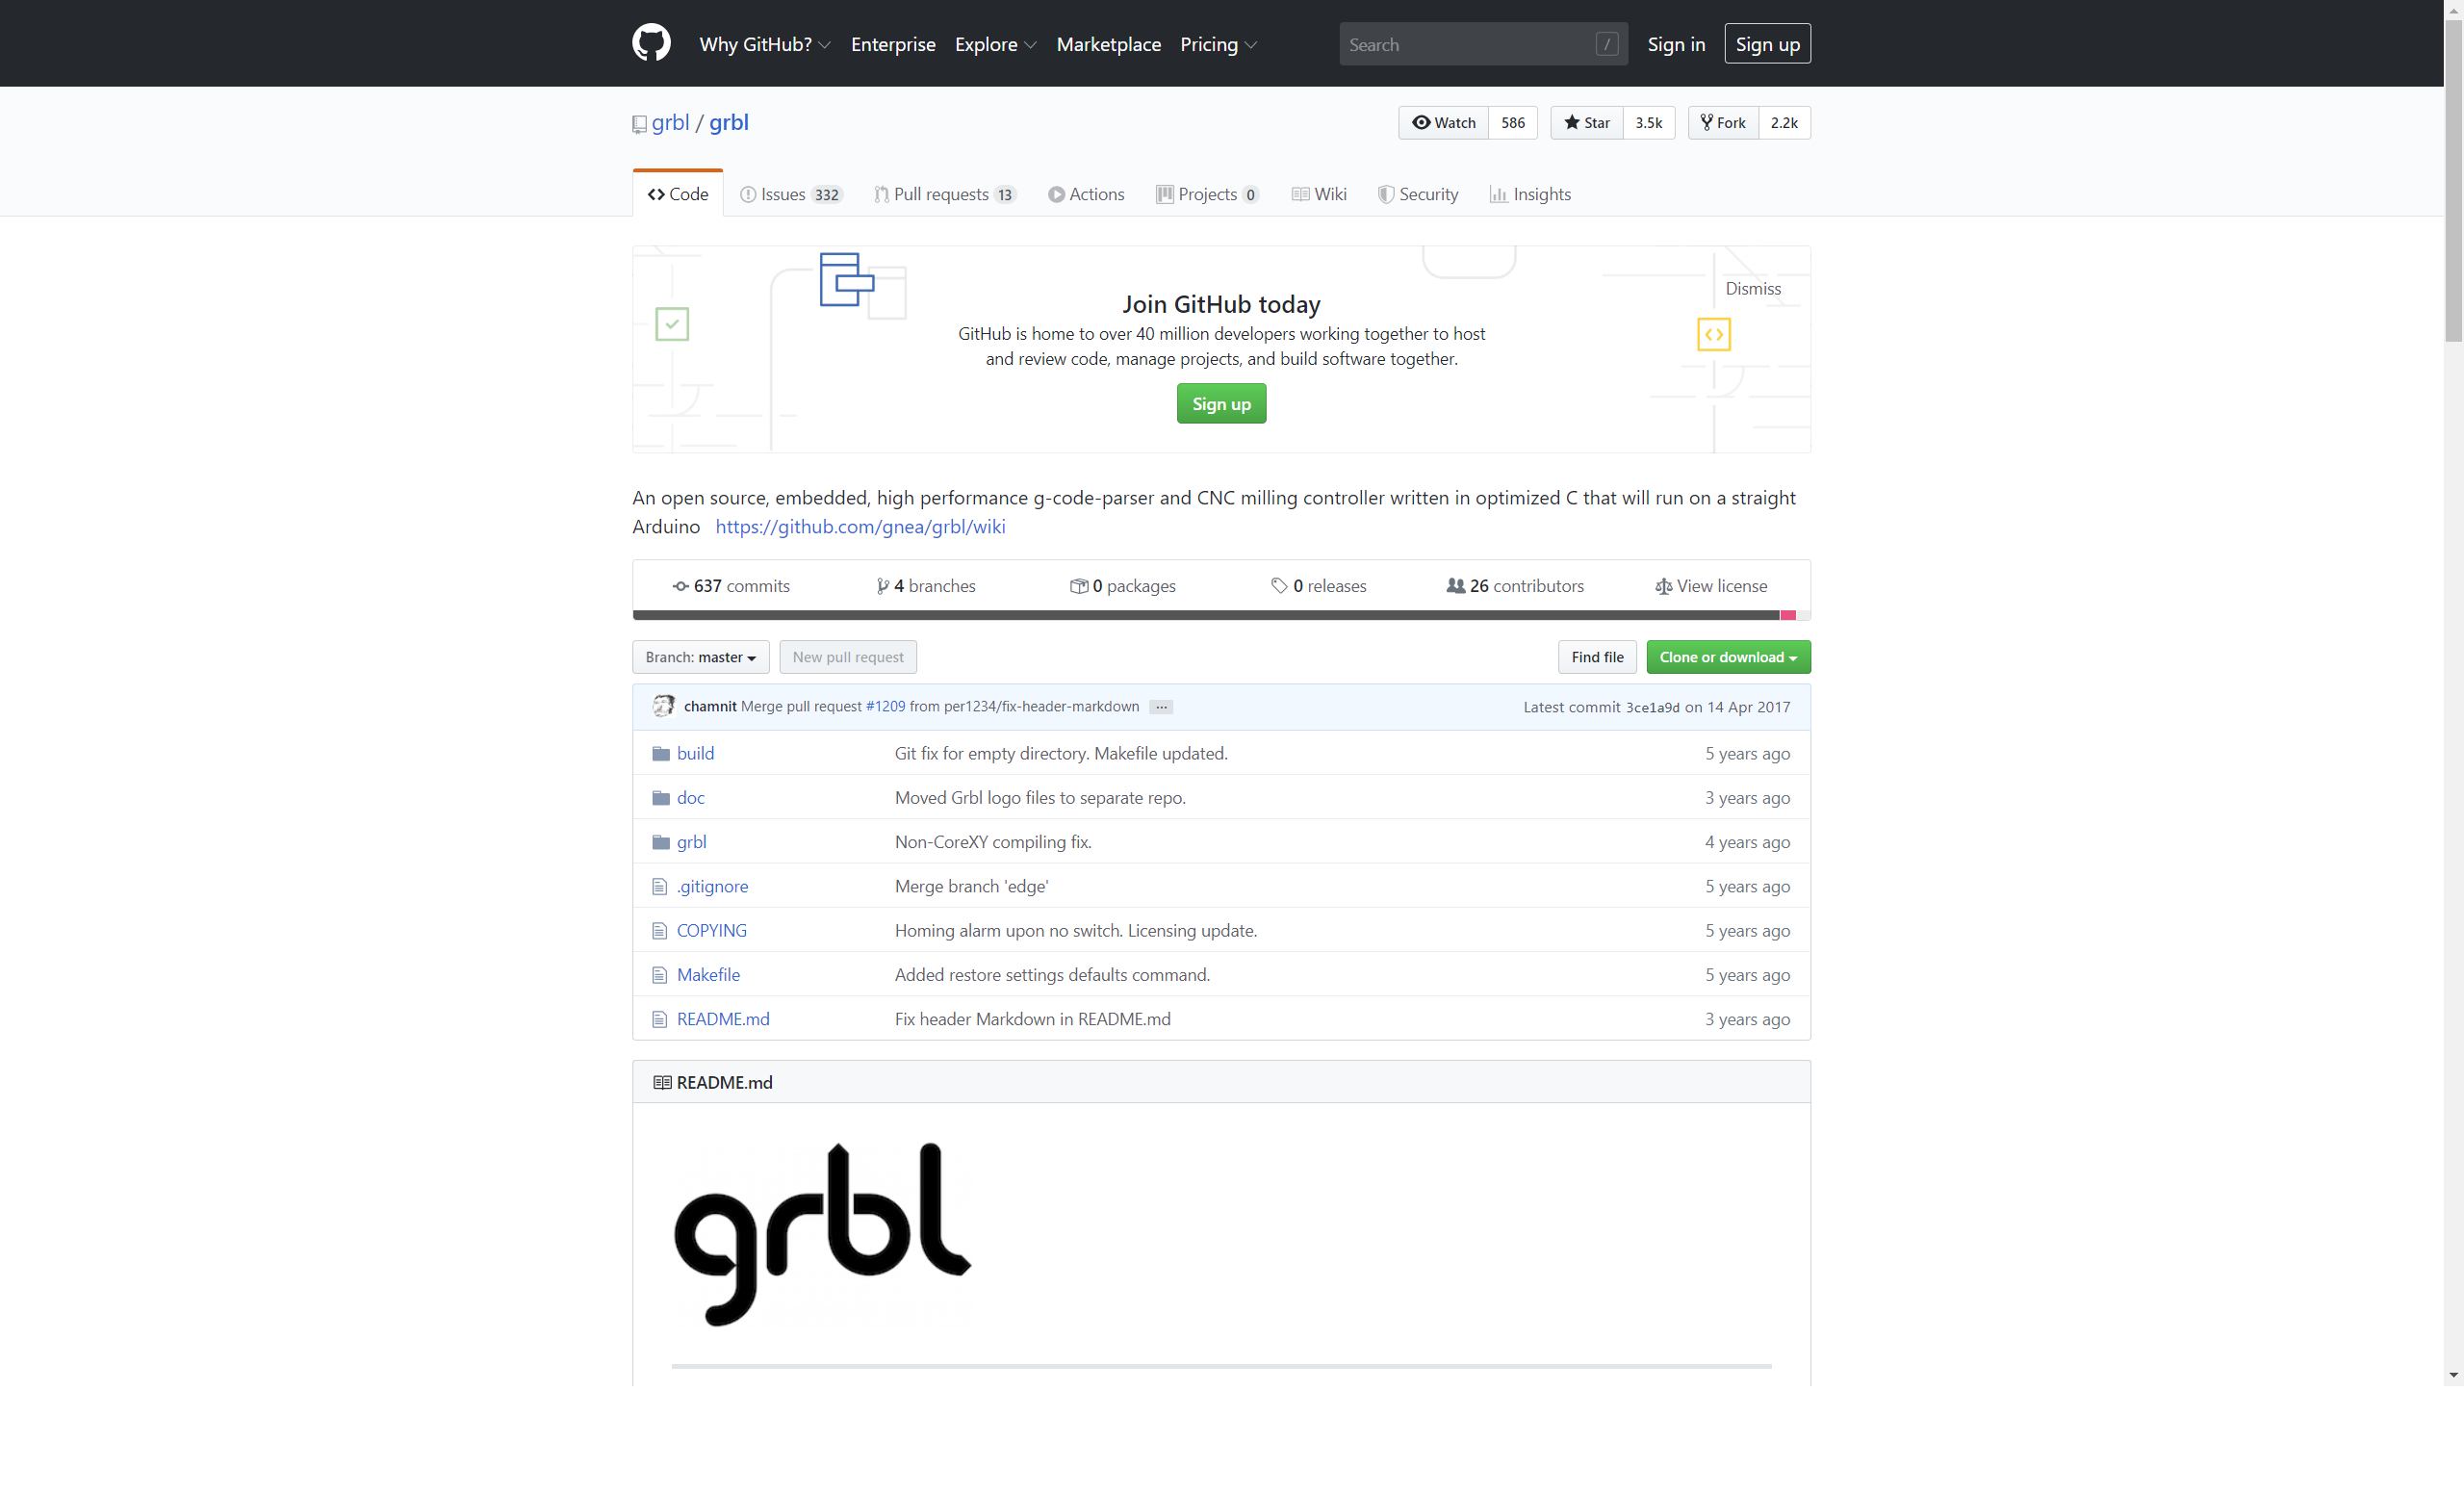Click the GitHub octocat logo
This screenshot has width=2464, height=1494.
click(x=651, y=43)
